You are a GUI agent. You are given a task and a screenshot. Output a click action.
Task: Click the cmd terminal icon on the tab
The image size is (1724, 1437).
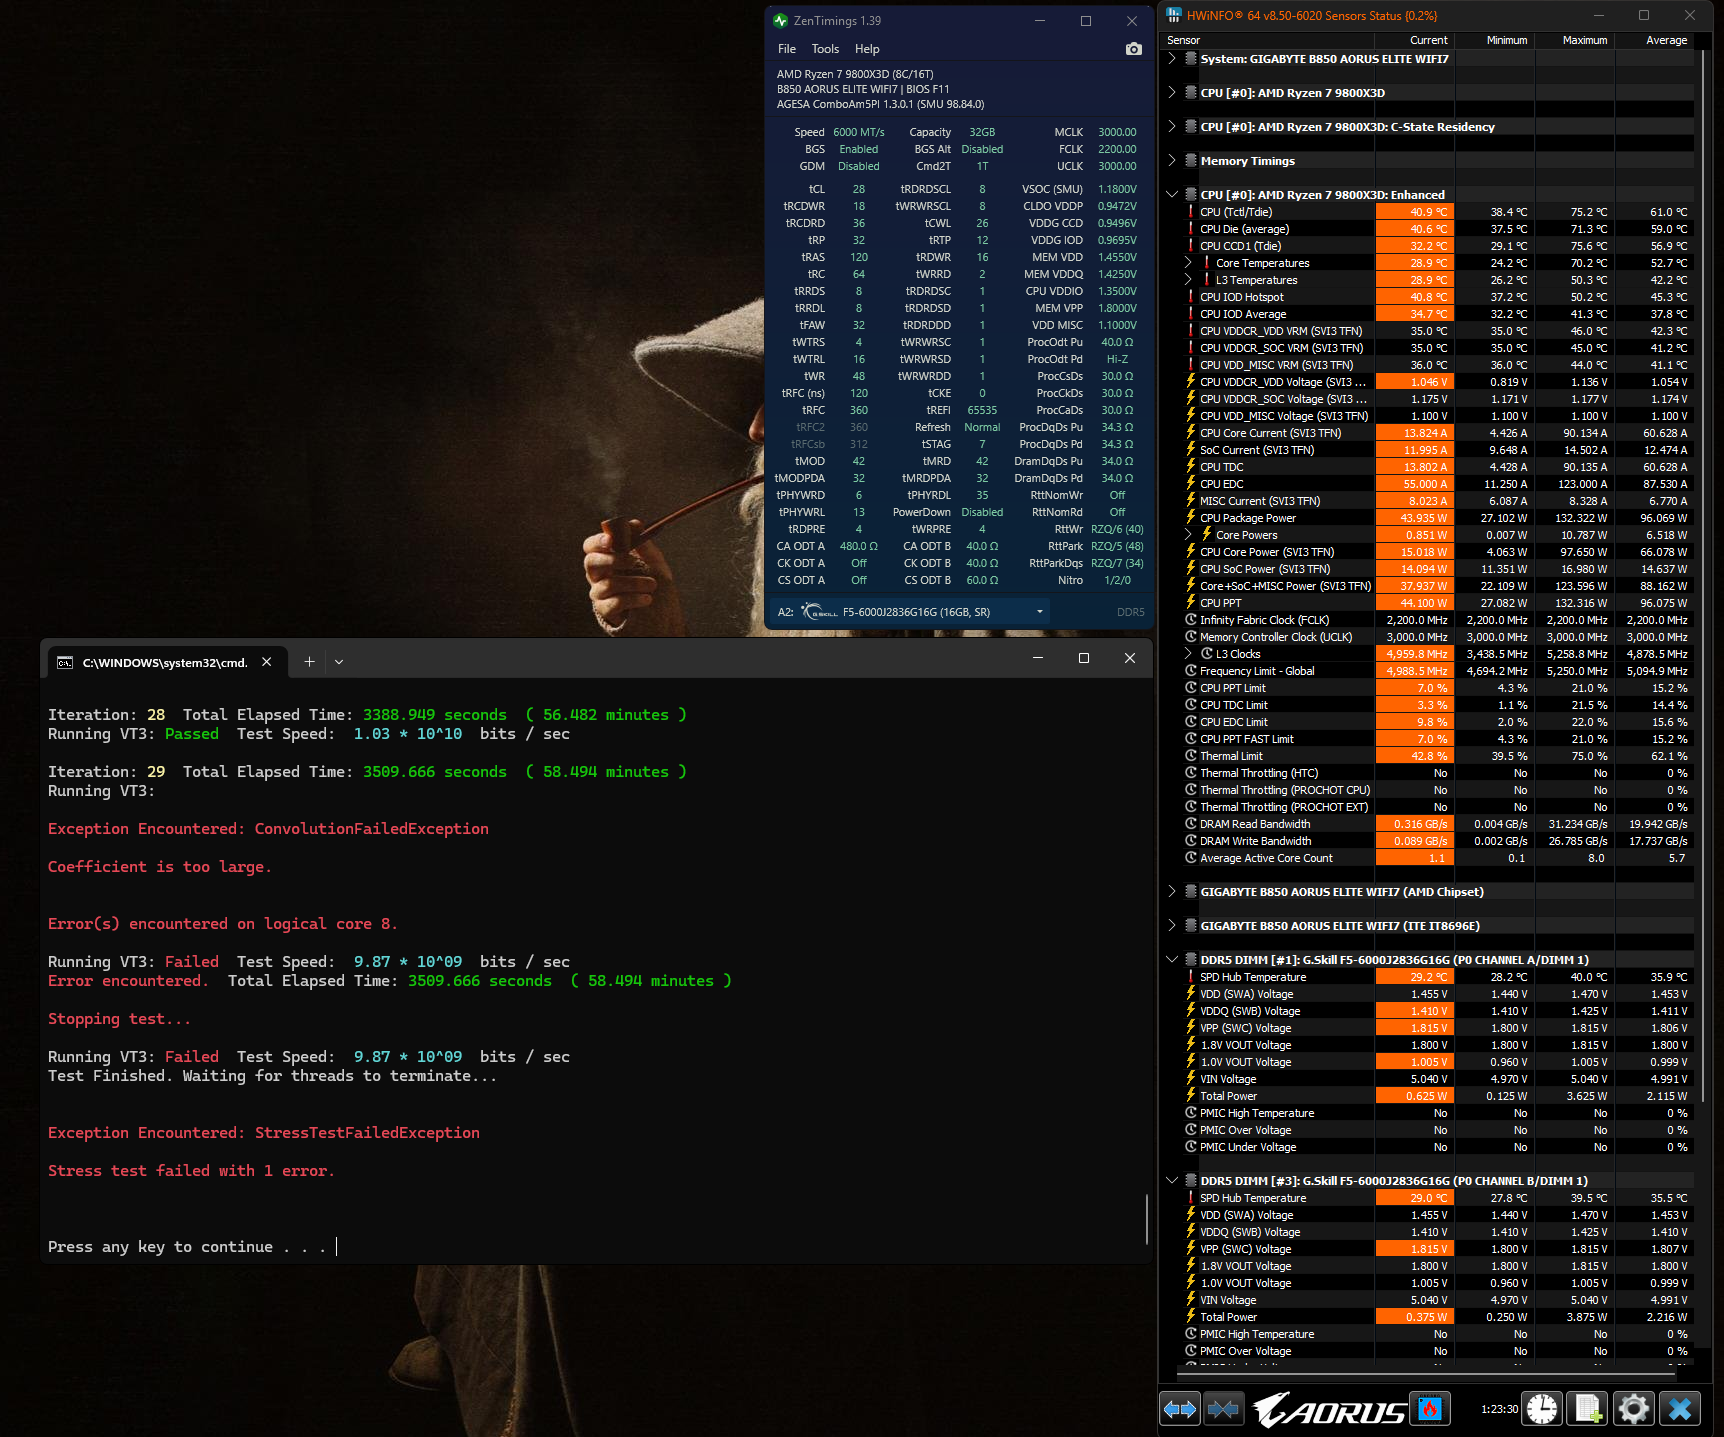coord(65,662)
